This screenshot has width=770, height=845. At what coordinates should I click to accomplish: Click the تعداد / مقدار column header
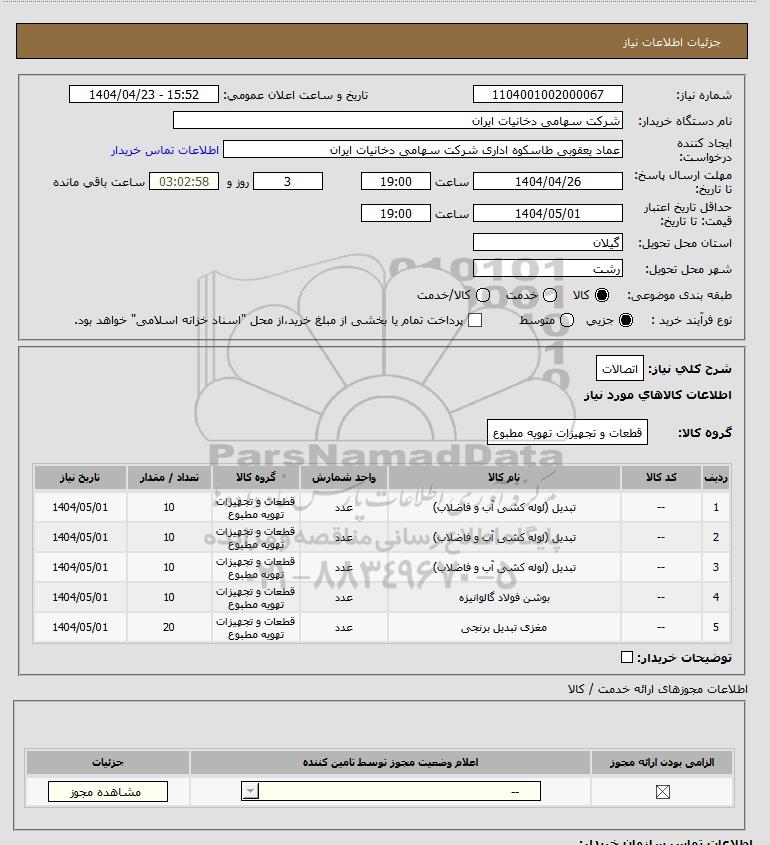[x=169, y=477]
